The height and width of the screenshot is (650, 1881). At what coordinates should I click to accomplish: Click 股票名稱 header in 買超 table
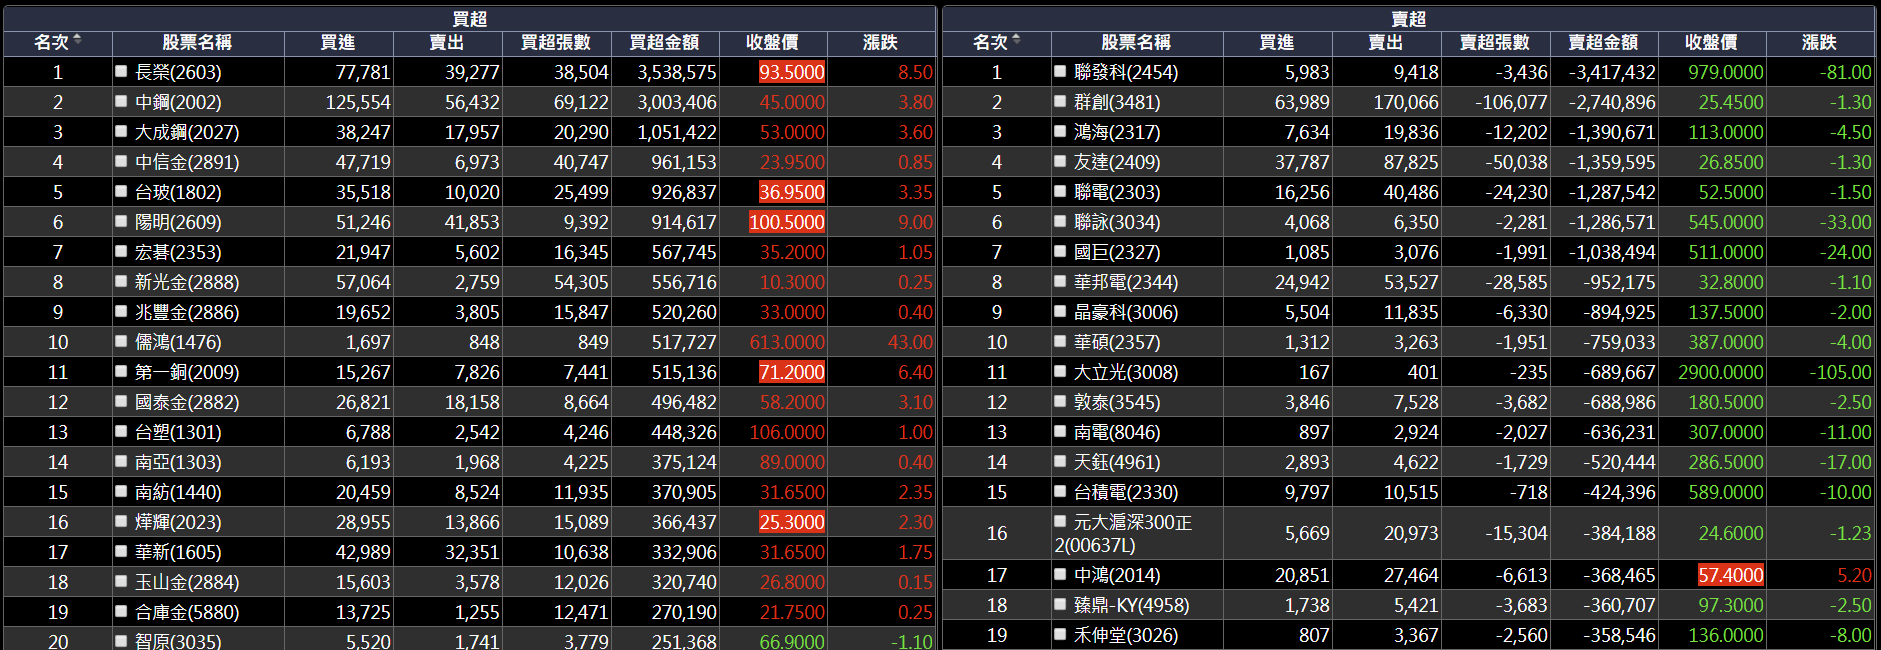(197, 42)
